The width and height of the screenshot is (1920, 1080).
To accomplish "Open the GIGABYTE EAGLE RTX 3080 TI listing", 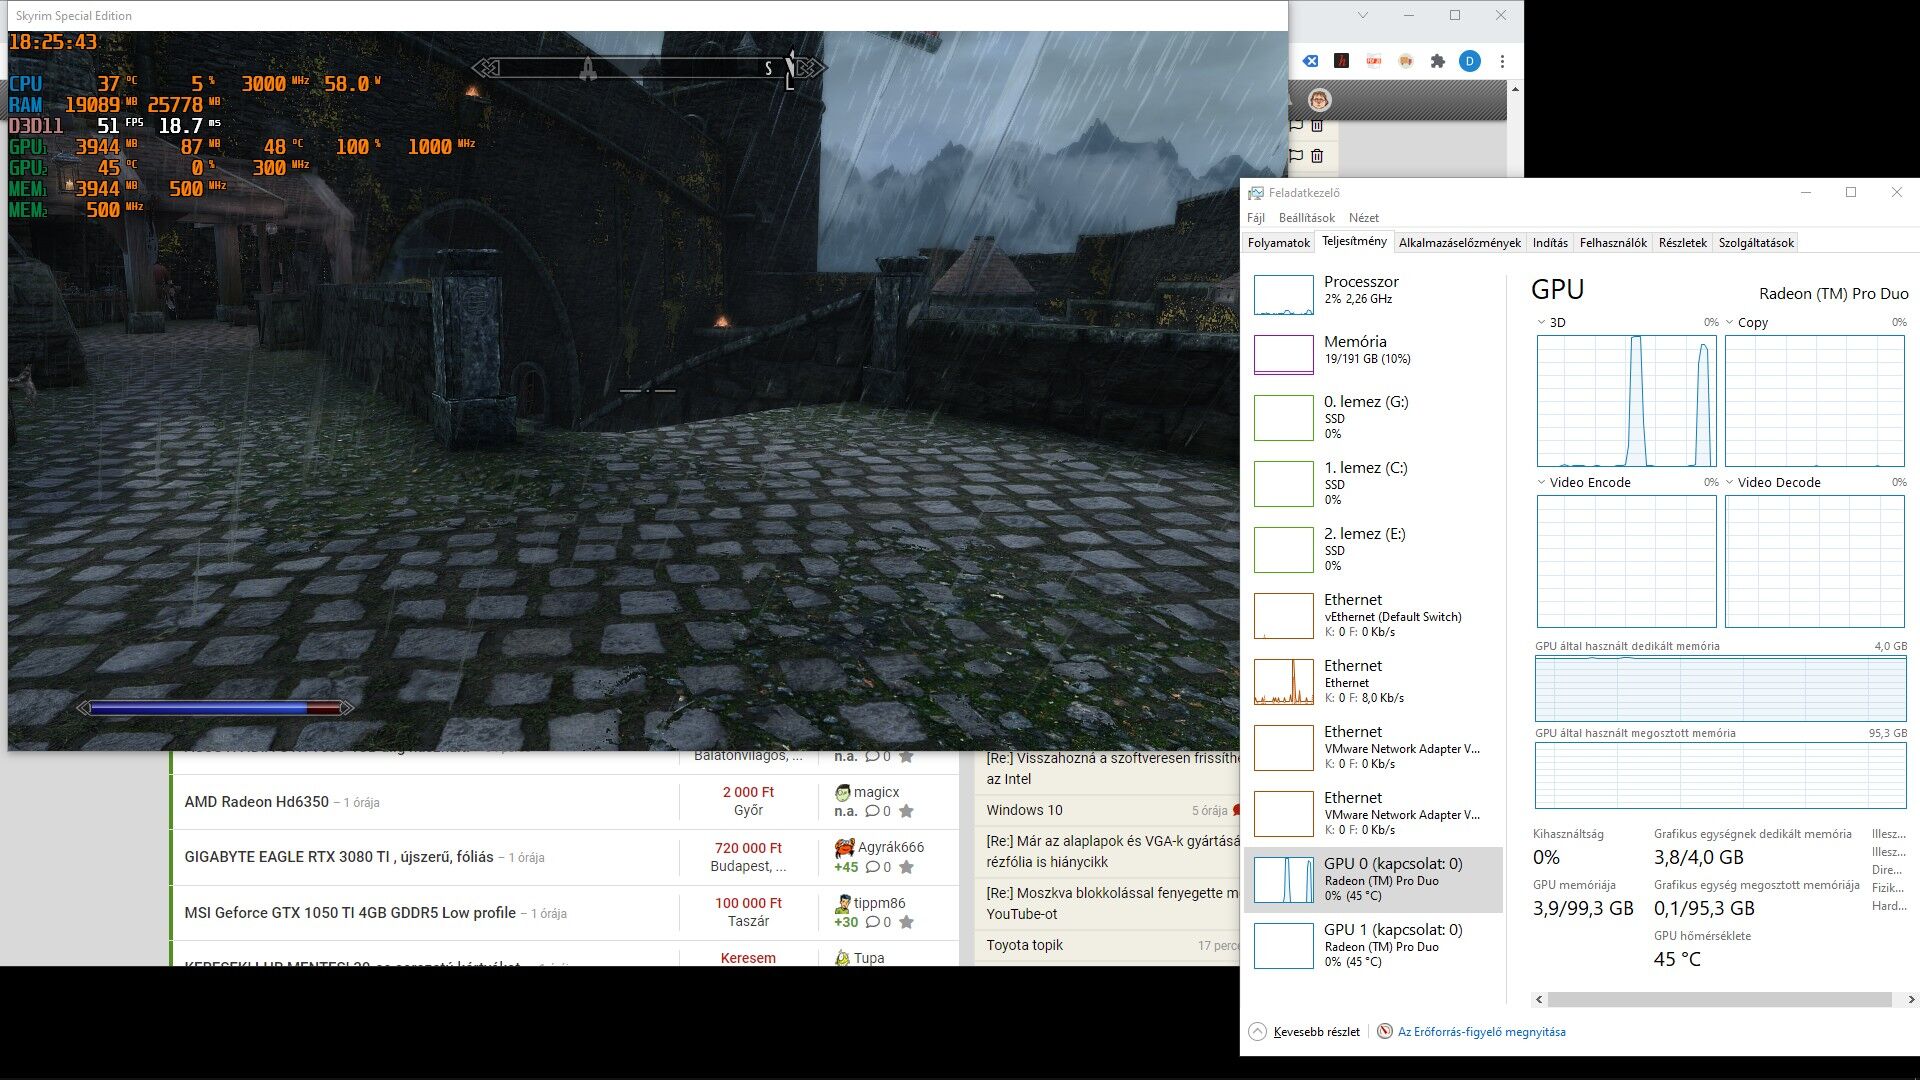I will [x=338, y=857].
